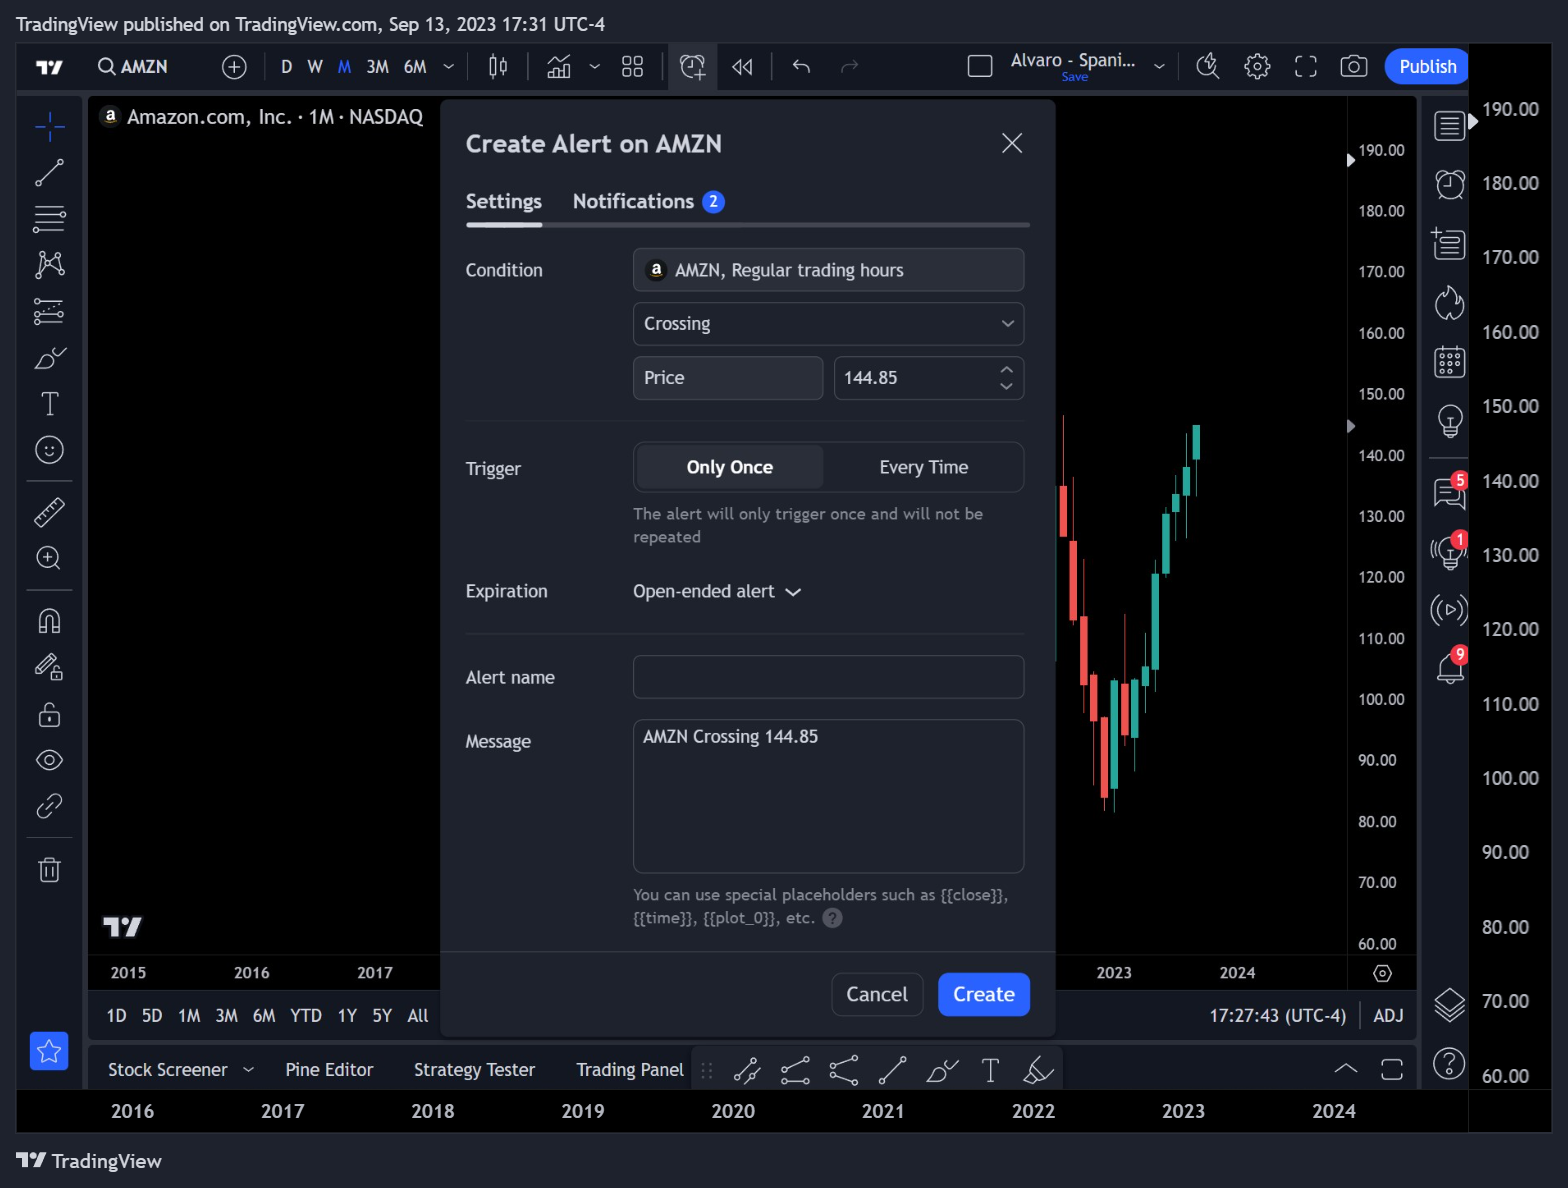
Task: Open the Price dropdown field
Action: [x=728, y=378]
